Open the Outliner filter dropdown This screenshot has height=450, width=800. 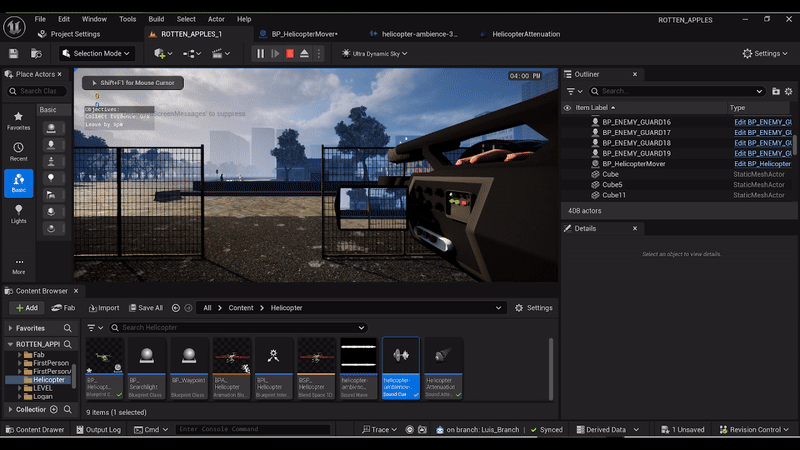click(574, 91)
